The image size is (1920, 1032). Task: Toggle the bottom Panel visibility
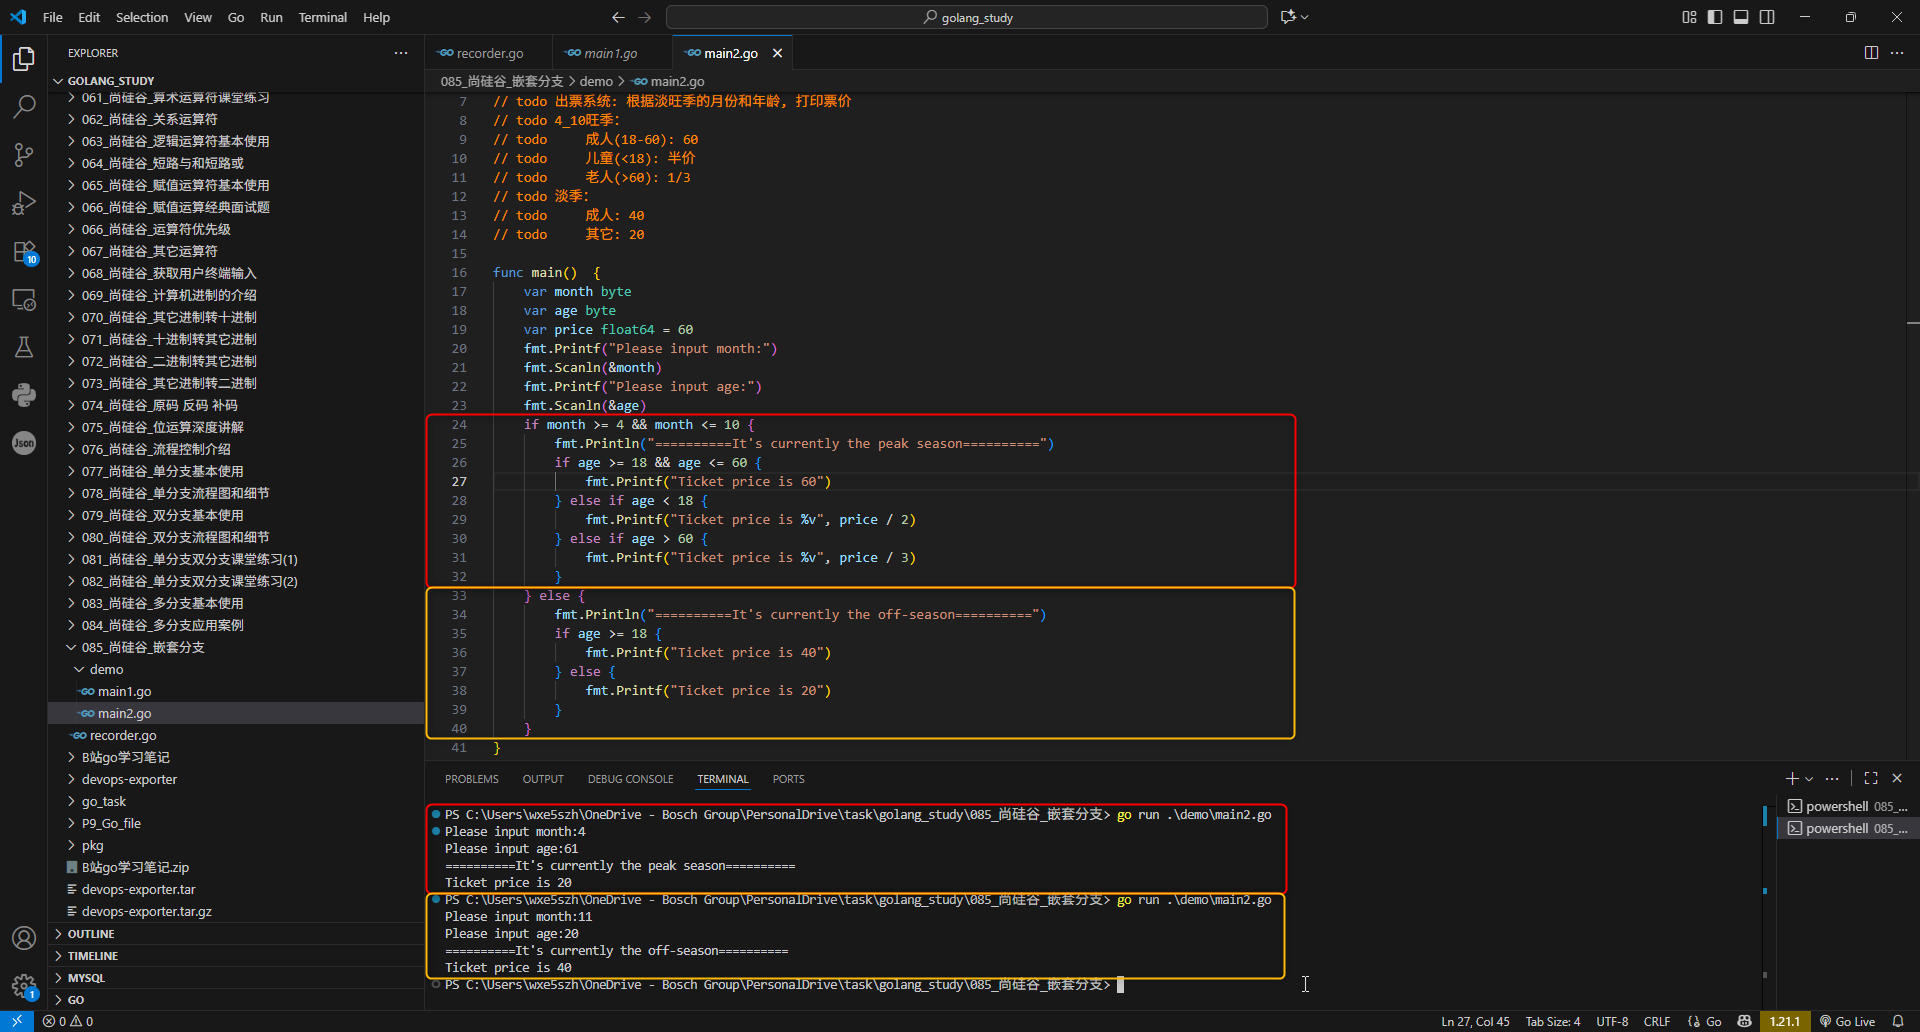click(x=1741, y=17)
